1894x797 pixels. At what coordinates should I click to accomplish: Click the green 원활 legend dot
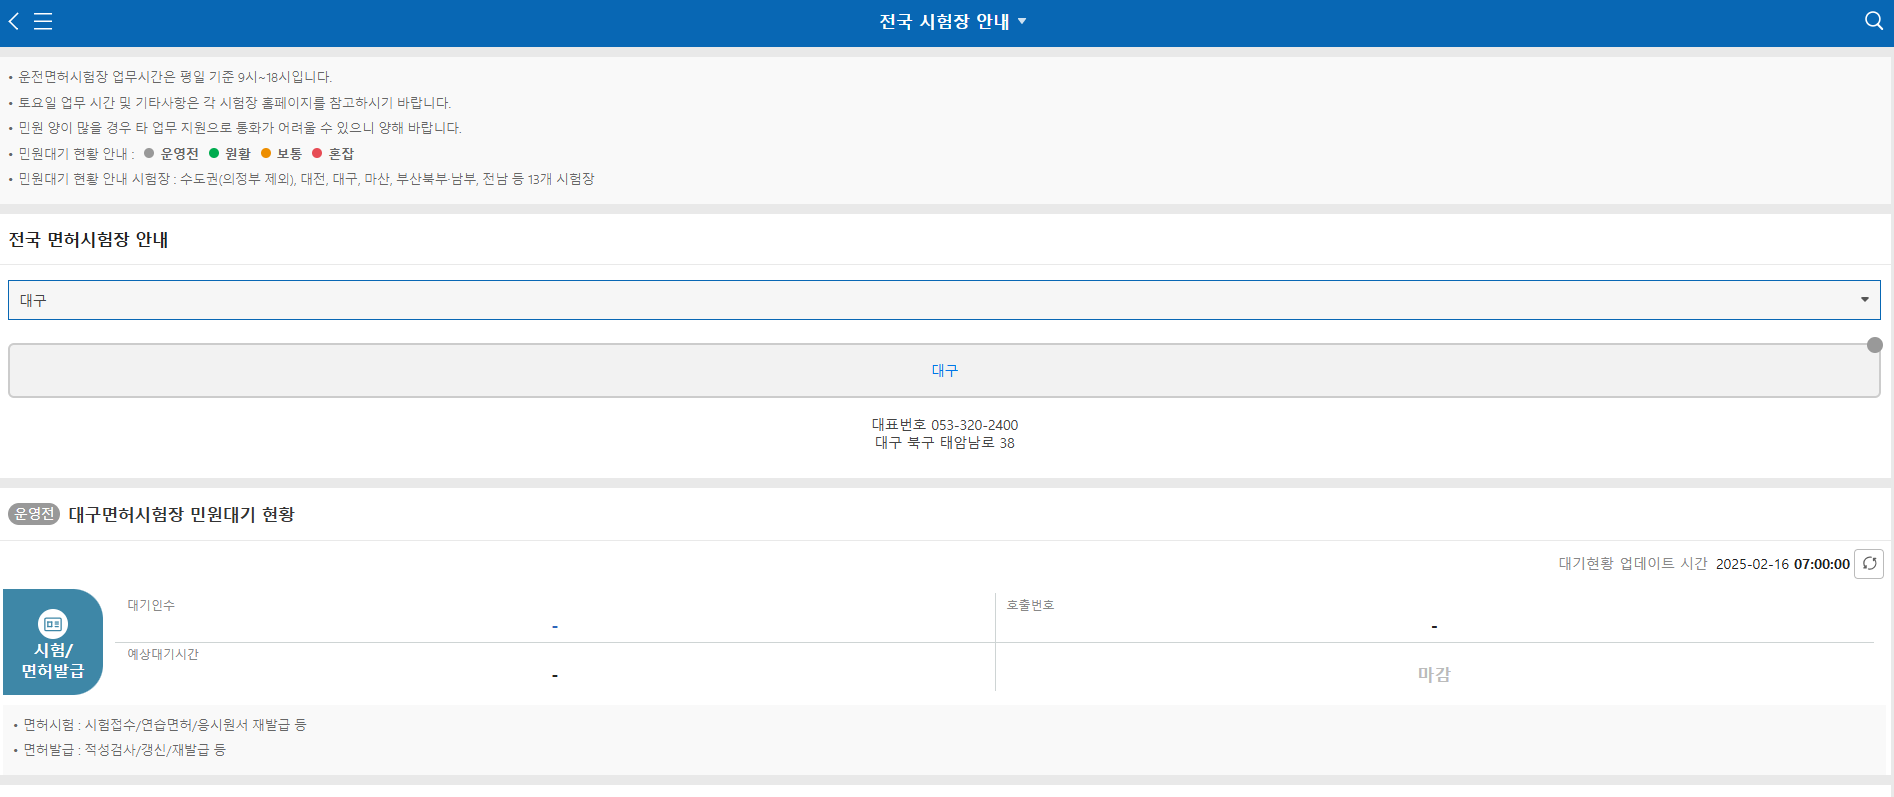pyautogui.click(x=214, y=153)
